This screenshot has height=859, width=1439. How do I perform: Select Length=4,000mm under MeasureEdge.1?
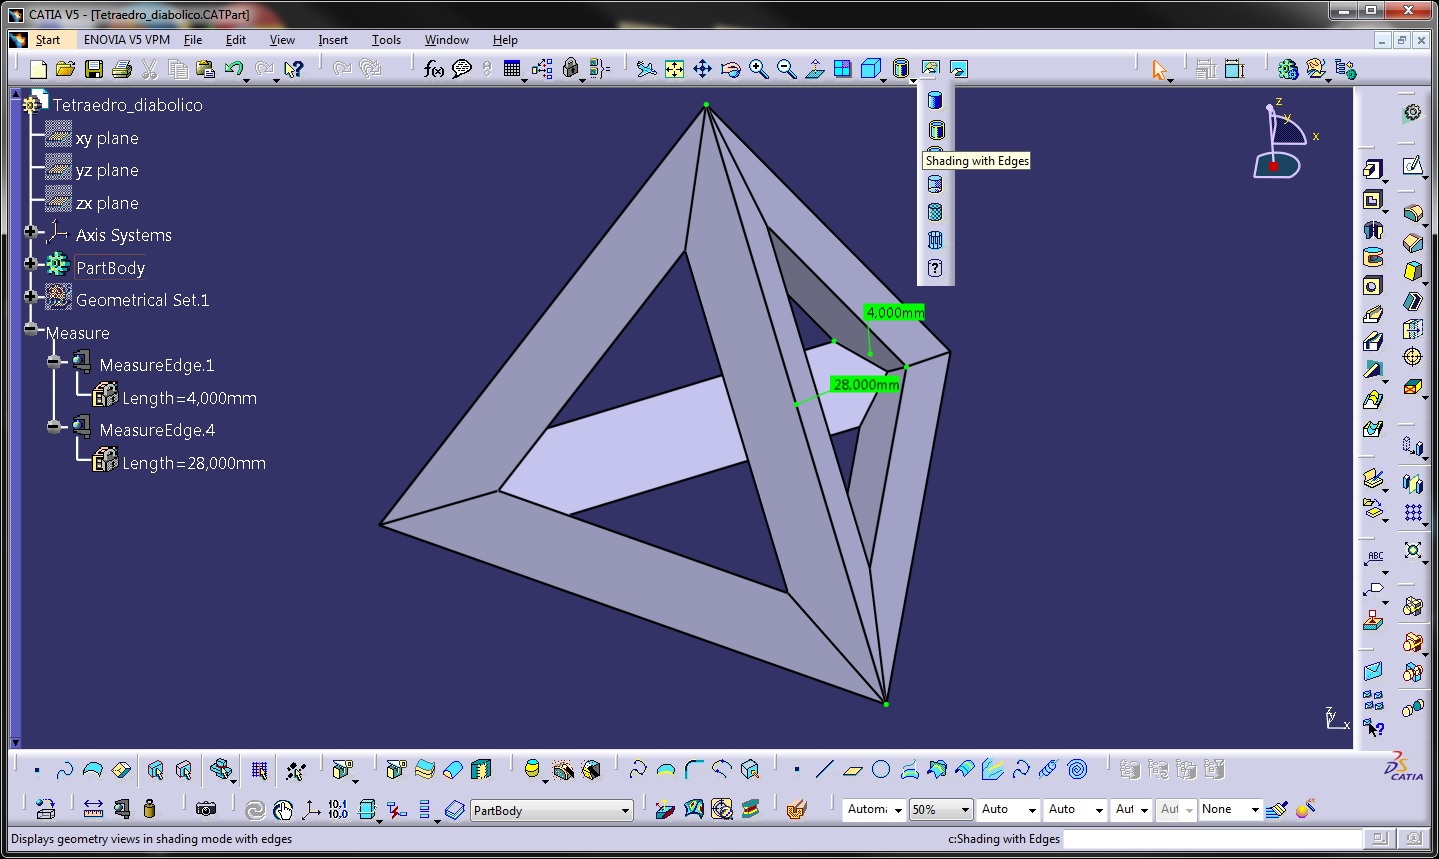coord(189,398)
